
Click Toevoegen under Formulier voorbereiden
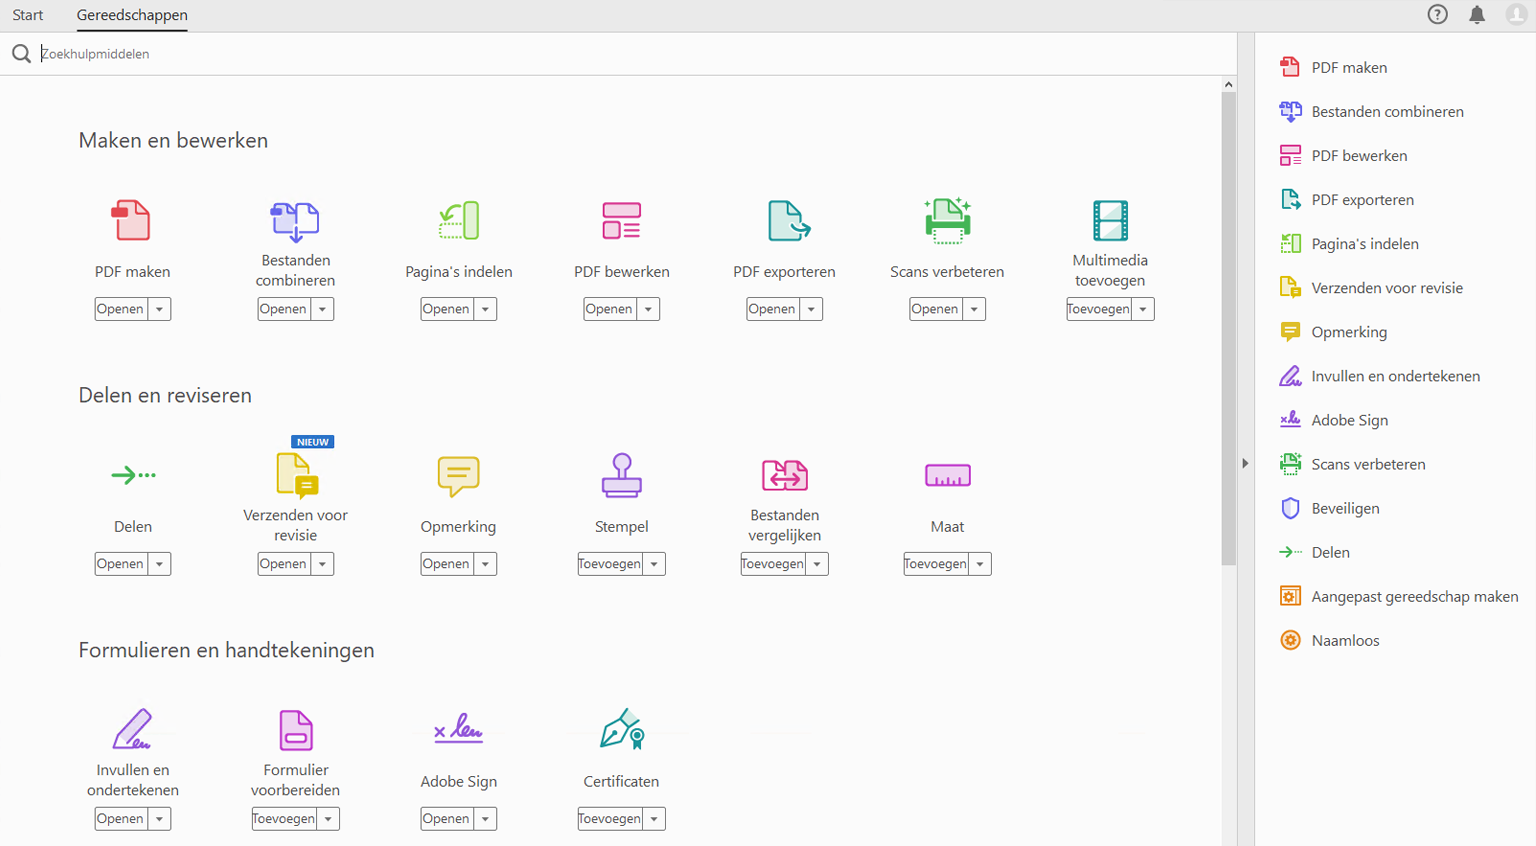pyautogui.click(x=284, y=819)
